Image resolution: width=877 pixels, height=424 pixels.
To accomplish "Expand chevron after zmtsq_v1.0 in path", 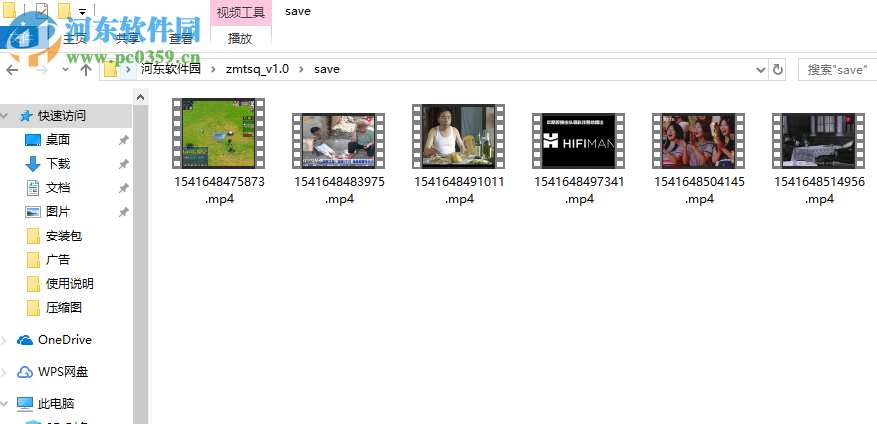I will (x=301, y=69).
